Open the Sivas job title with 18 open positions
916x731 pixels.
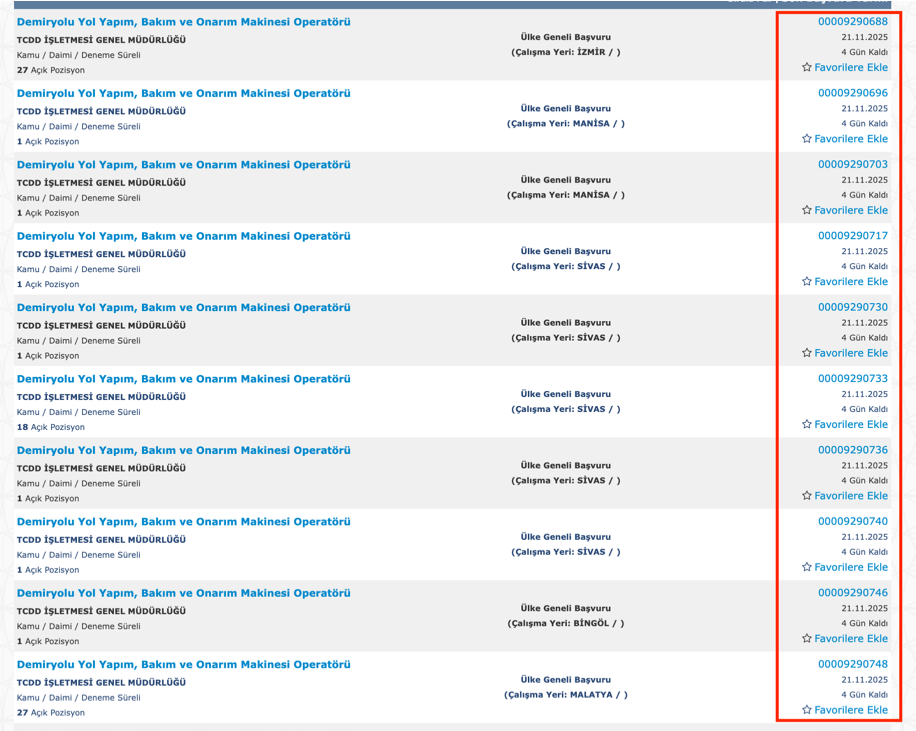183,379
